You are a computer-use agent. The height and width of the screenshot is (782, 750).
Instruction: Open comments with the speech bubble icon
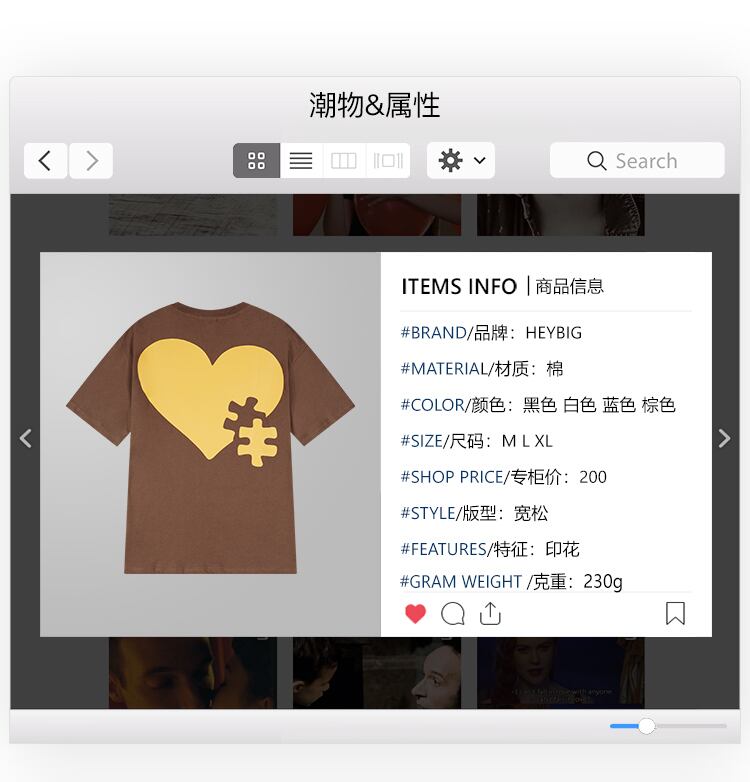tap(453, 613)
